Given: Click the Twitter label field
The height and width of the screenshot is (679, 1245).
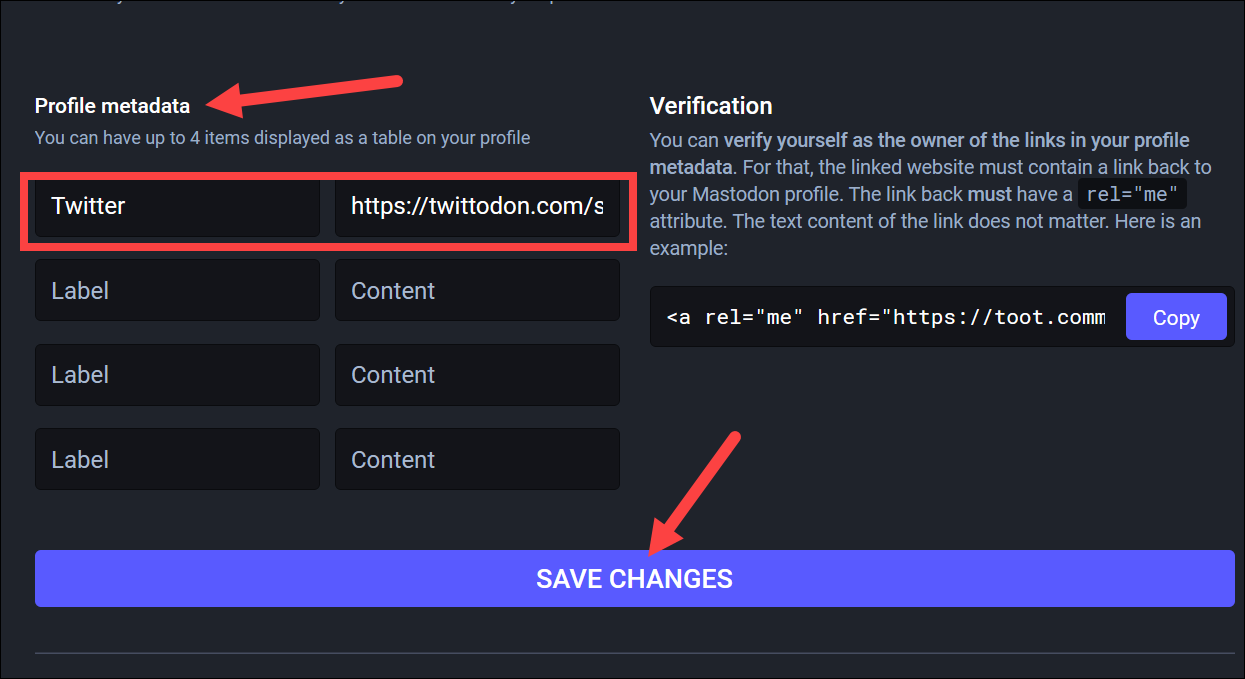Looking at the screenshot, I should [x=177, y=207].
